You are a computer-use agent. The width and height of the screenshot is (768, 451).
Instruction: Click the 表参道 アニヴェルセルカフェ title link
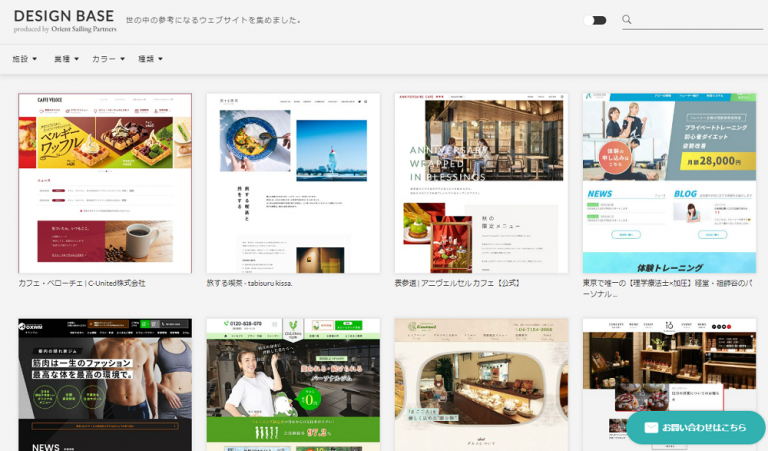457,283
